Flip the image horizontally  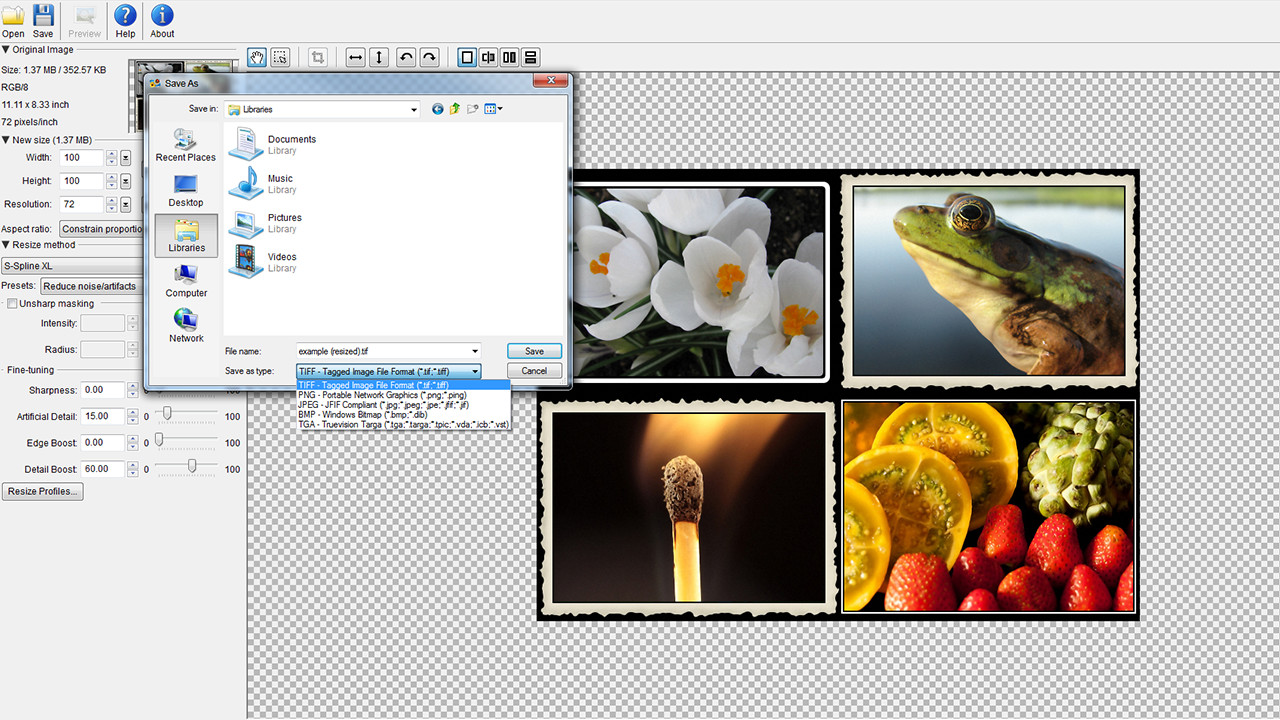point(355,58)
